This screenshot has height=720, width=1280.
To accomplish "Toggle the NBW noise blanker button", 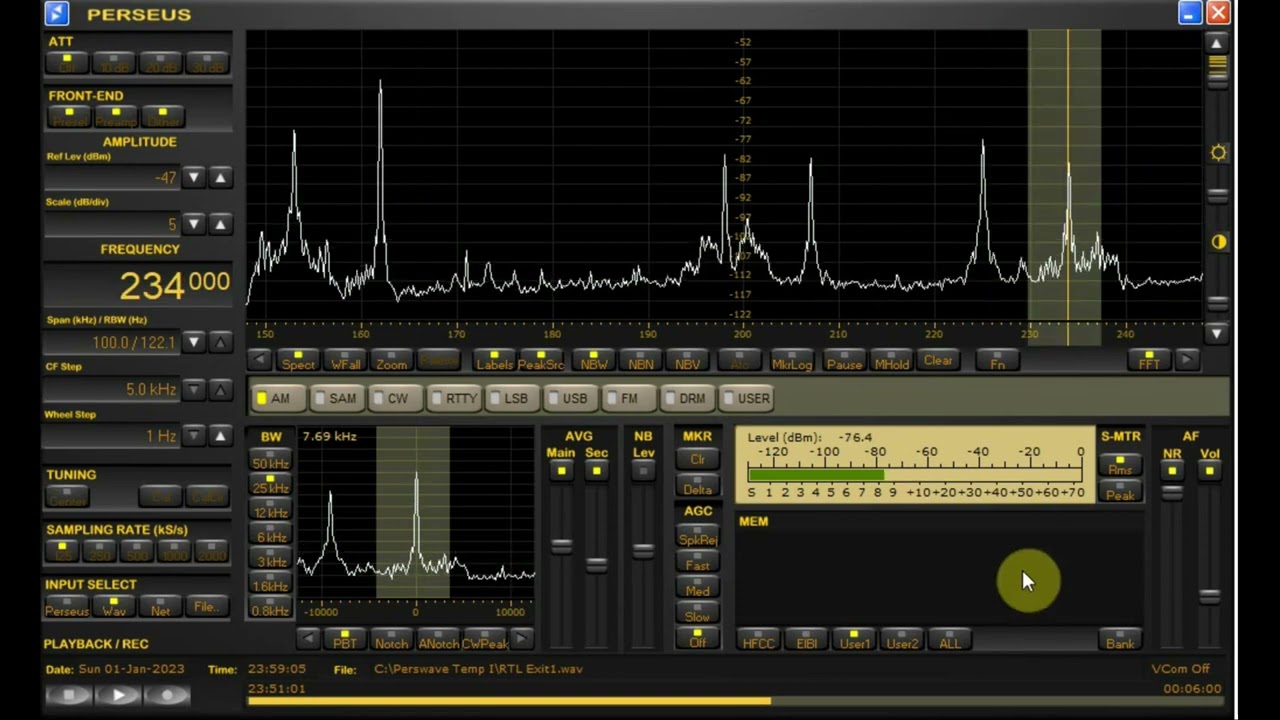I will pos(594,361).
